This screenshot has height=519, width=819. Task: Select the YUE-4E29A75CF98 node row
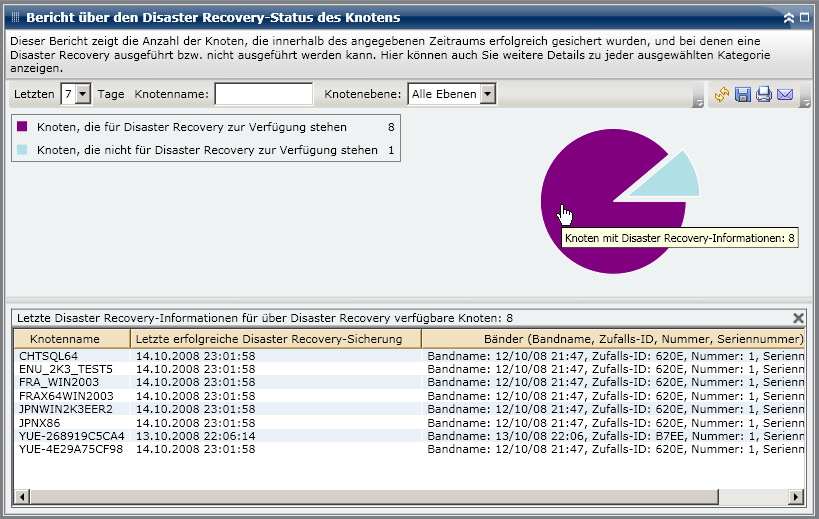[409, 449]
